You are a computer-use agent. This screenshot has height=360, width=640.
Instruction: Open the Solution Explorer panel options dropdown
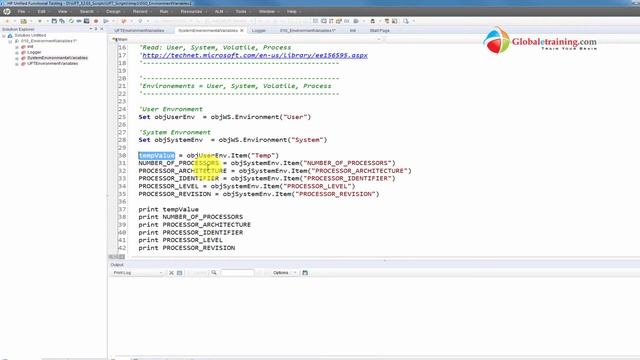point(91,29)
